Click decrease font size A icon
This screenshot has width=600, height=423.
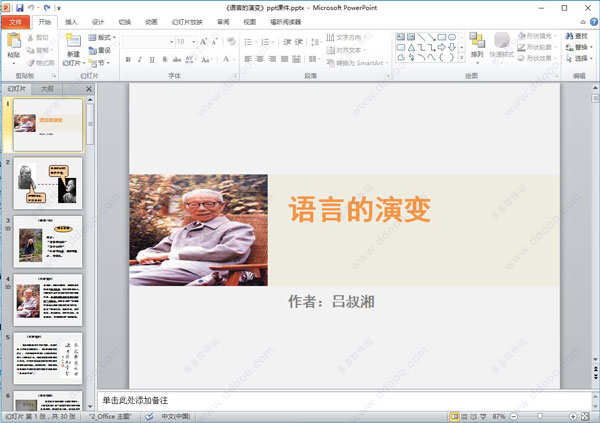click(x=215, y=41)
